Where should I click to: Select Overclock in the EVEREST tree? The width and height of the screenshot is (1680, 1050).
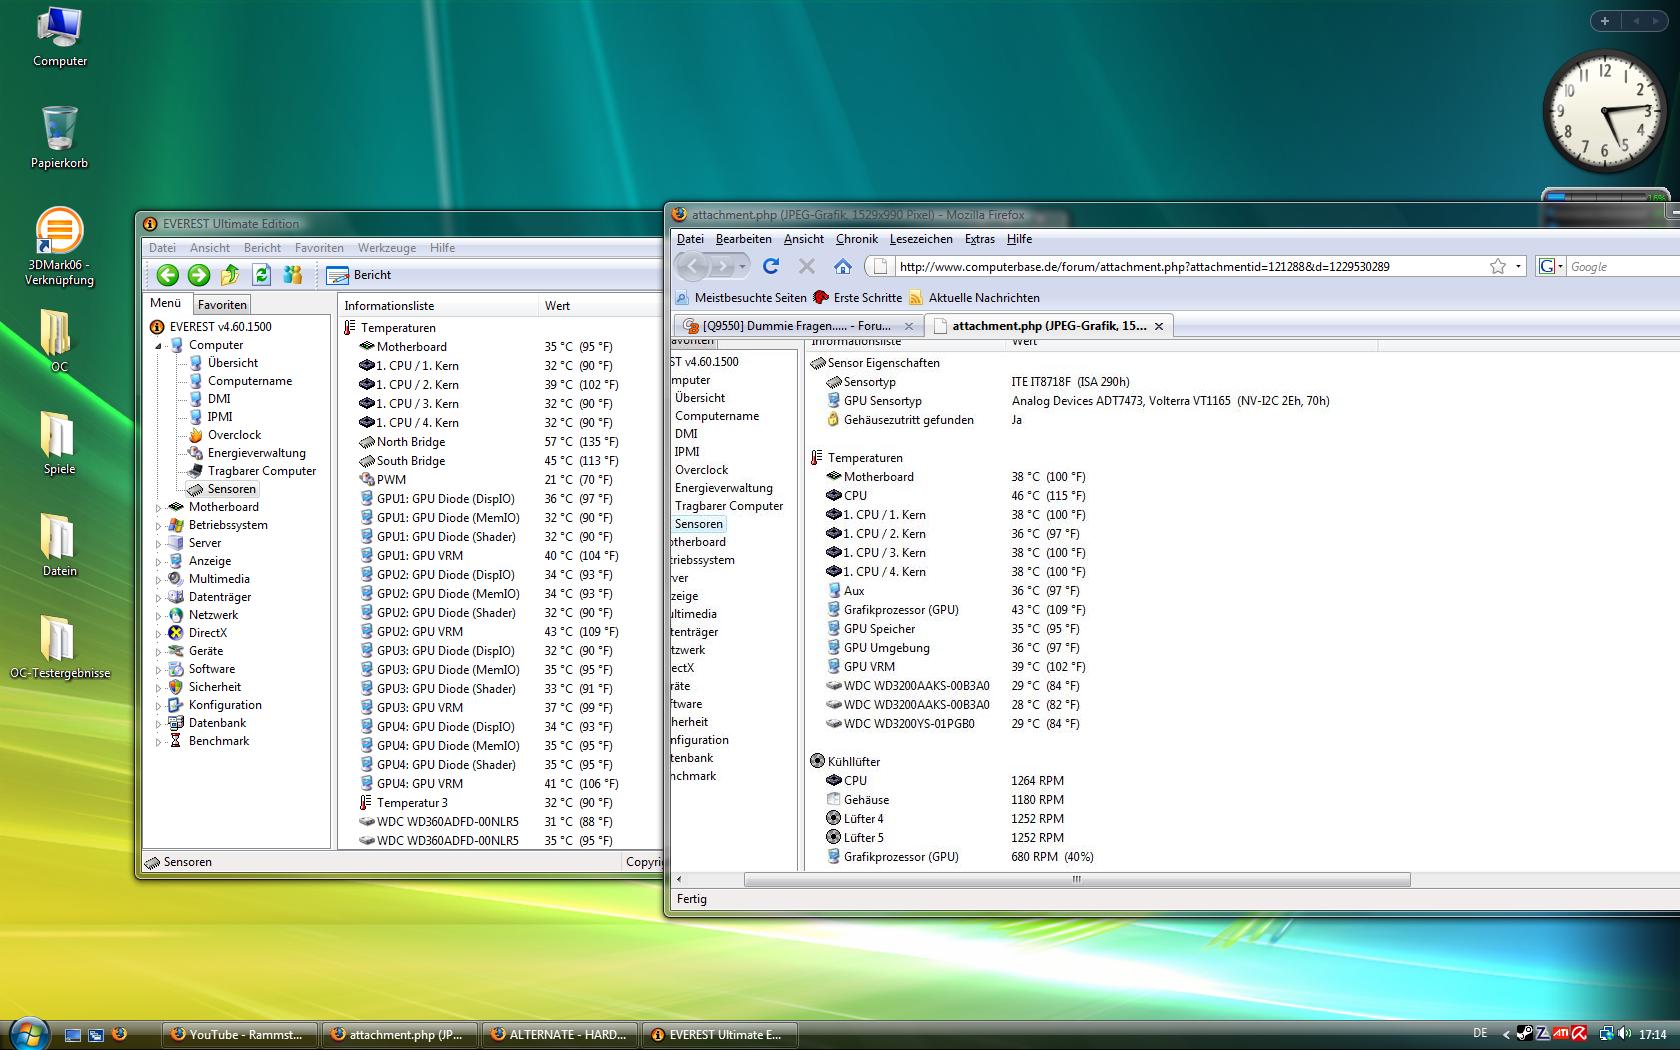click(x=234, y=435)
